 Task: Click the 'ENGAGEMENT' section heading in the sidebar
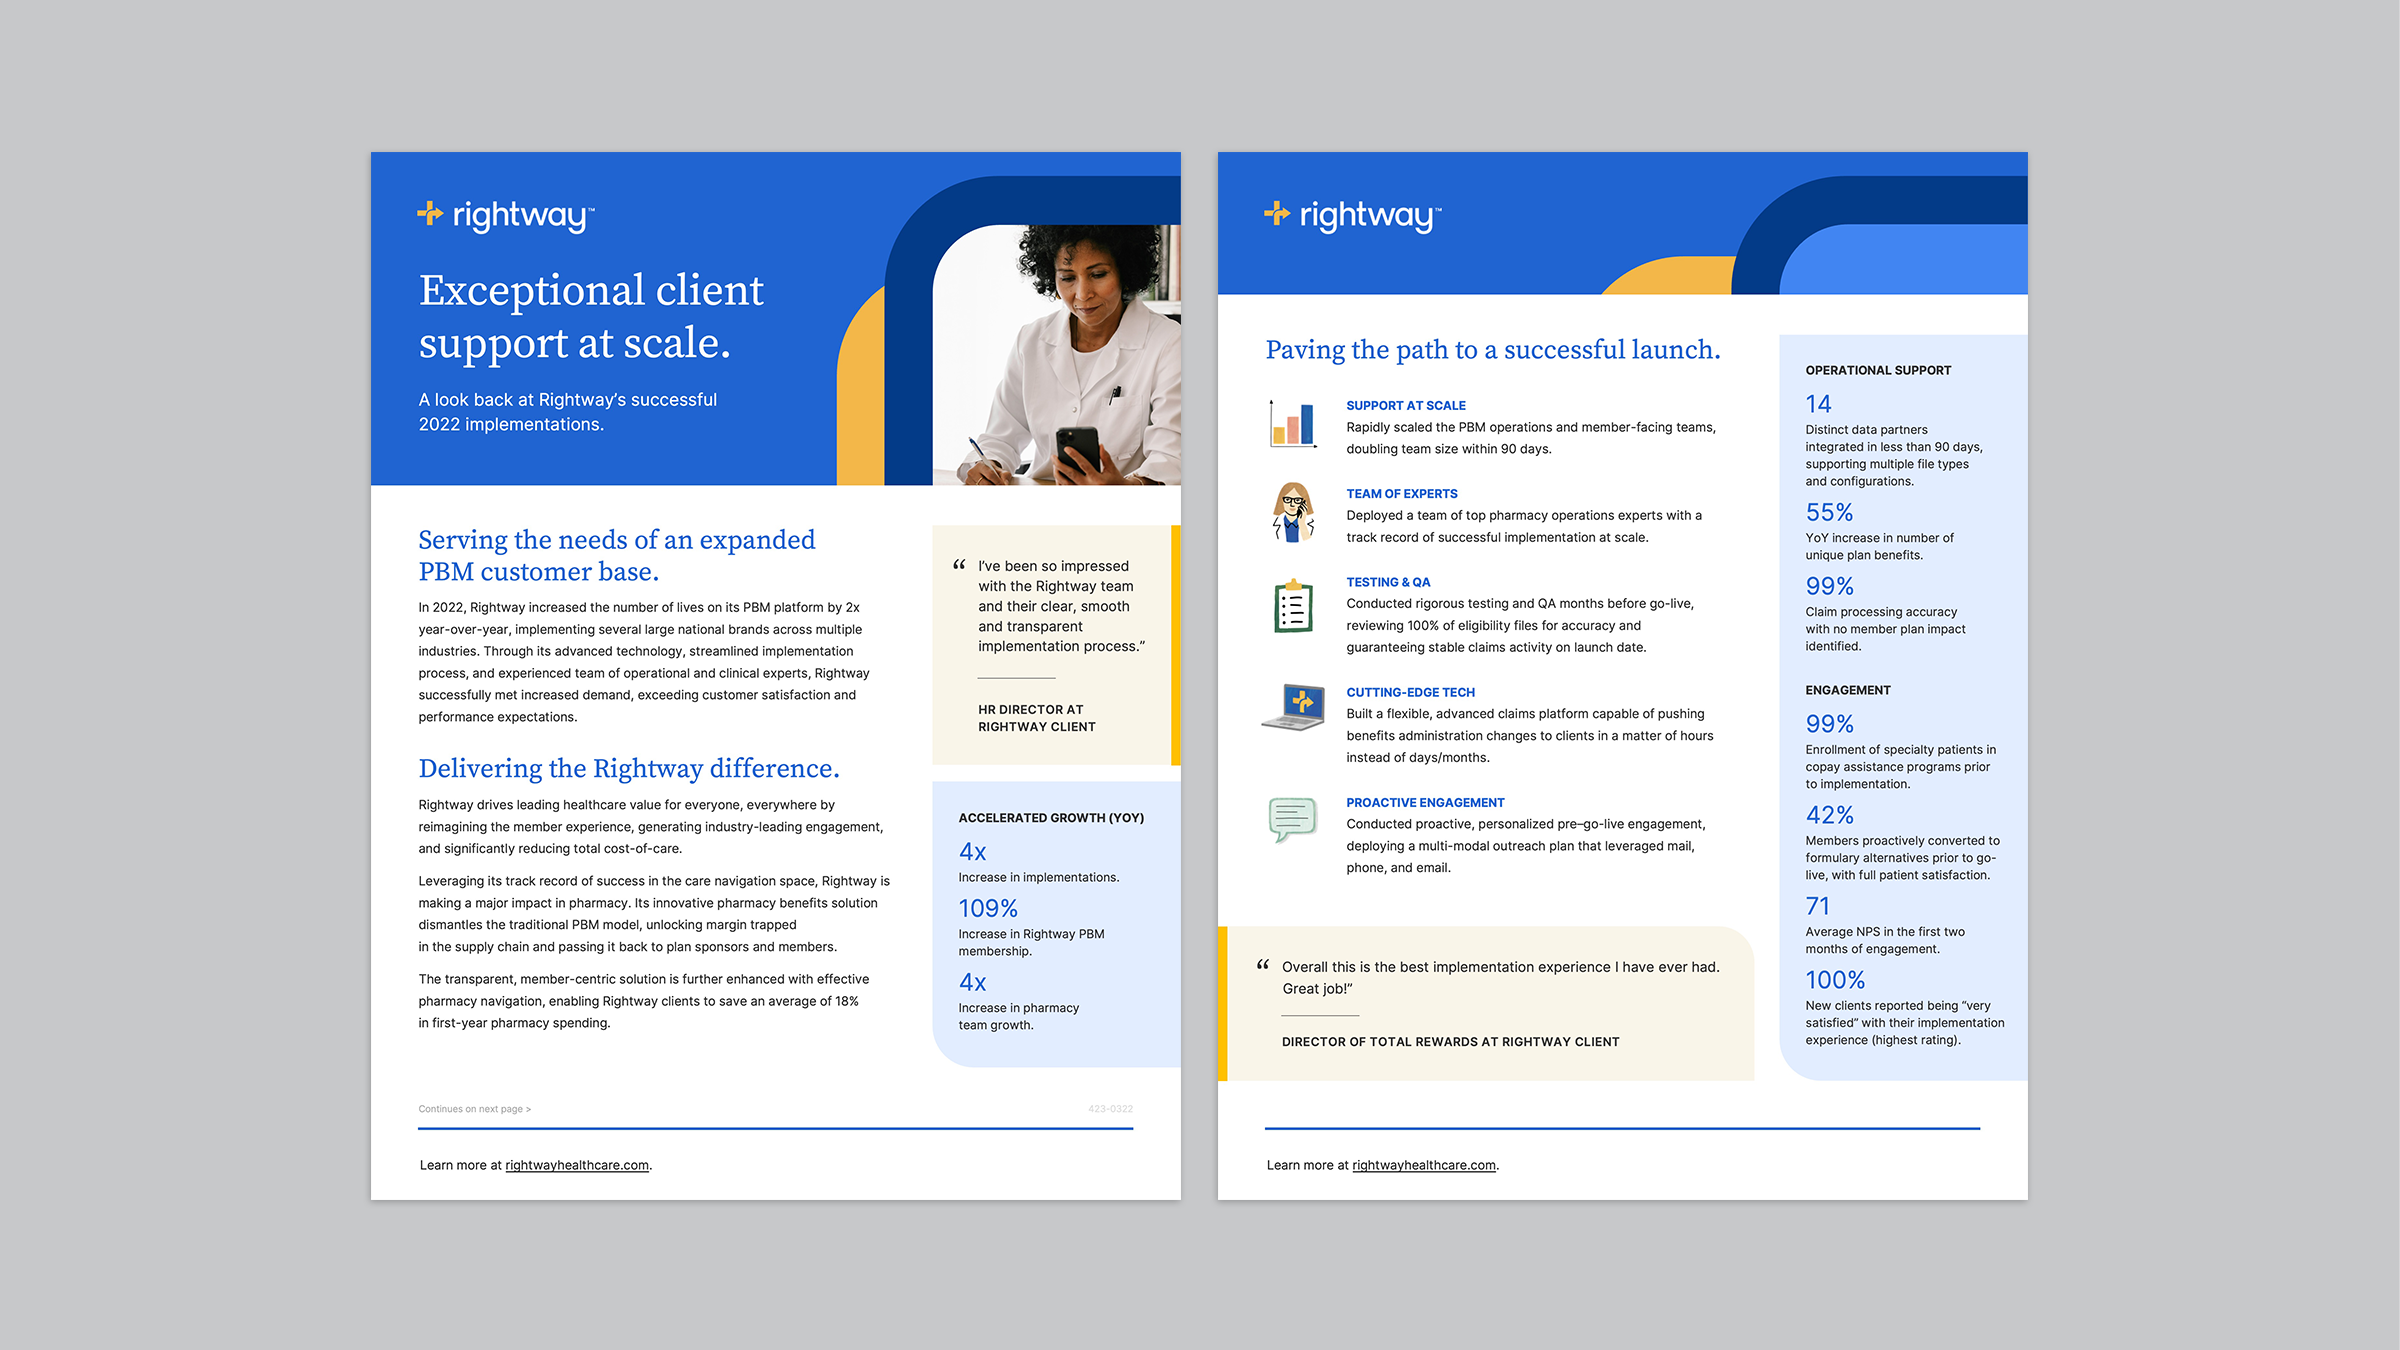[x=1848, y=690]
